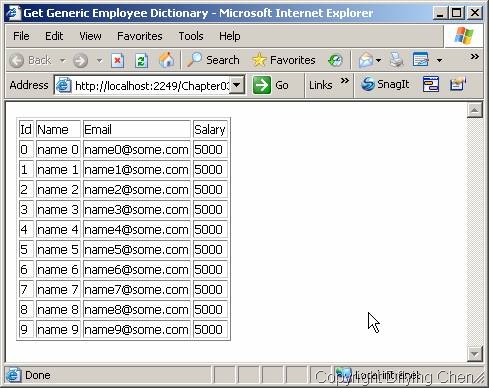Launch SnagIt capture from toolbar

385,84
